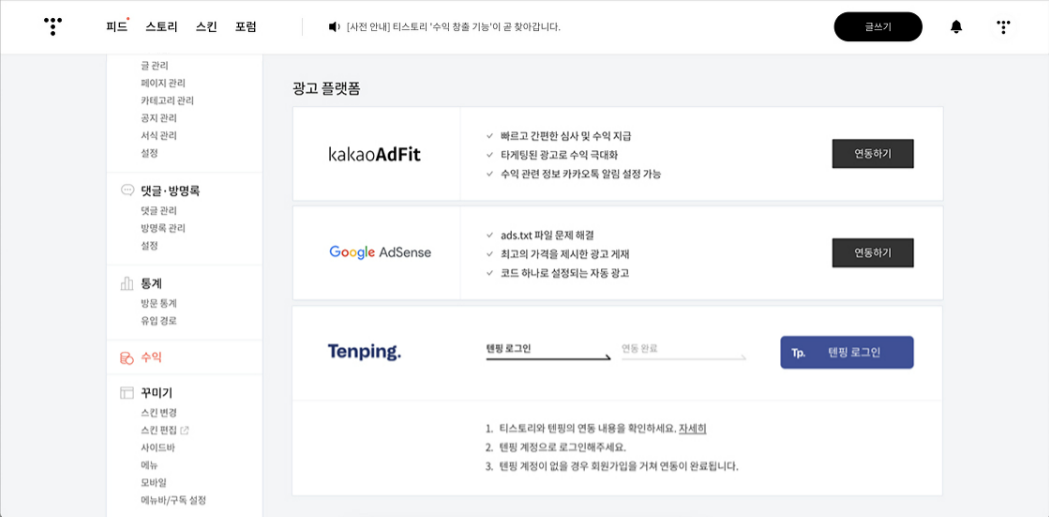Click text 텐핑 계정으로 로그인해주세요
1049x517 pixels.
click(x=563, y=447)
